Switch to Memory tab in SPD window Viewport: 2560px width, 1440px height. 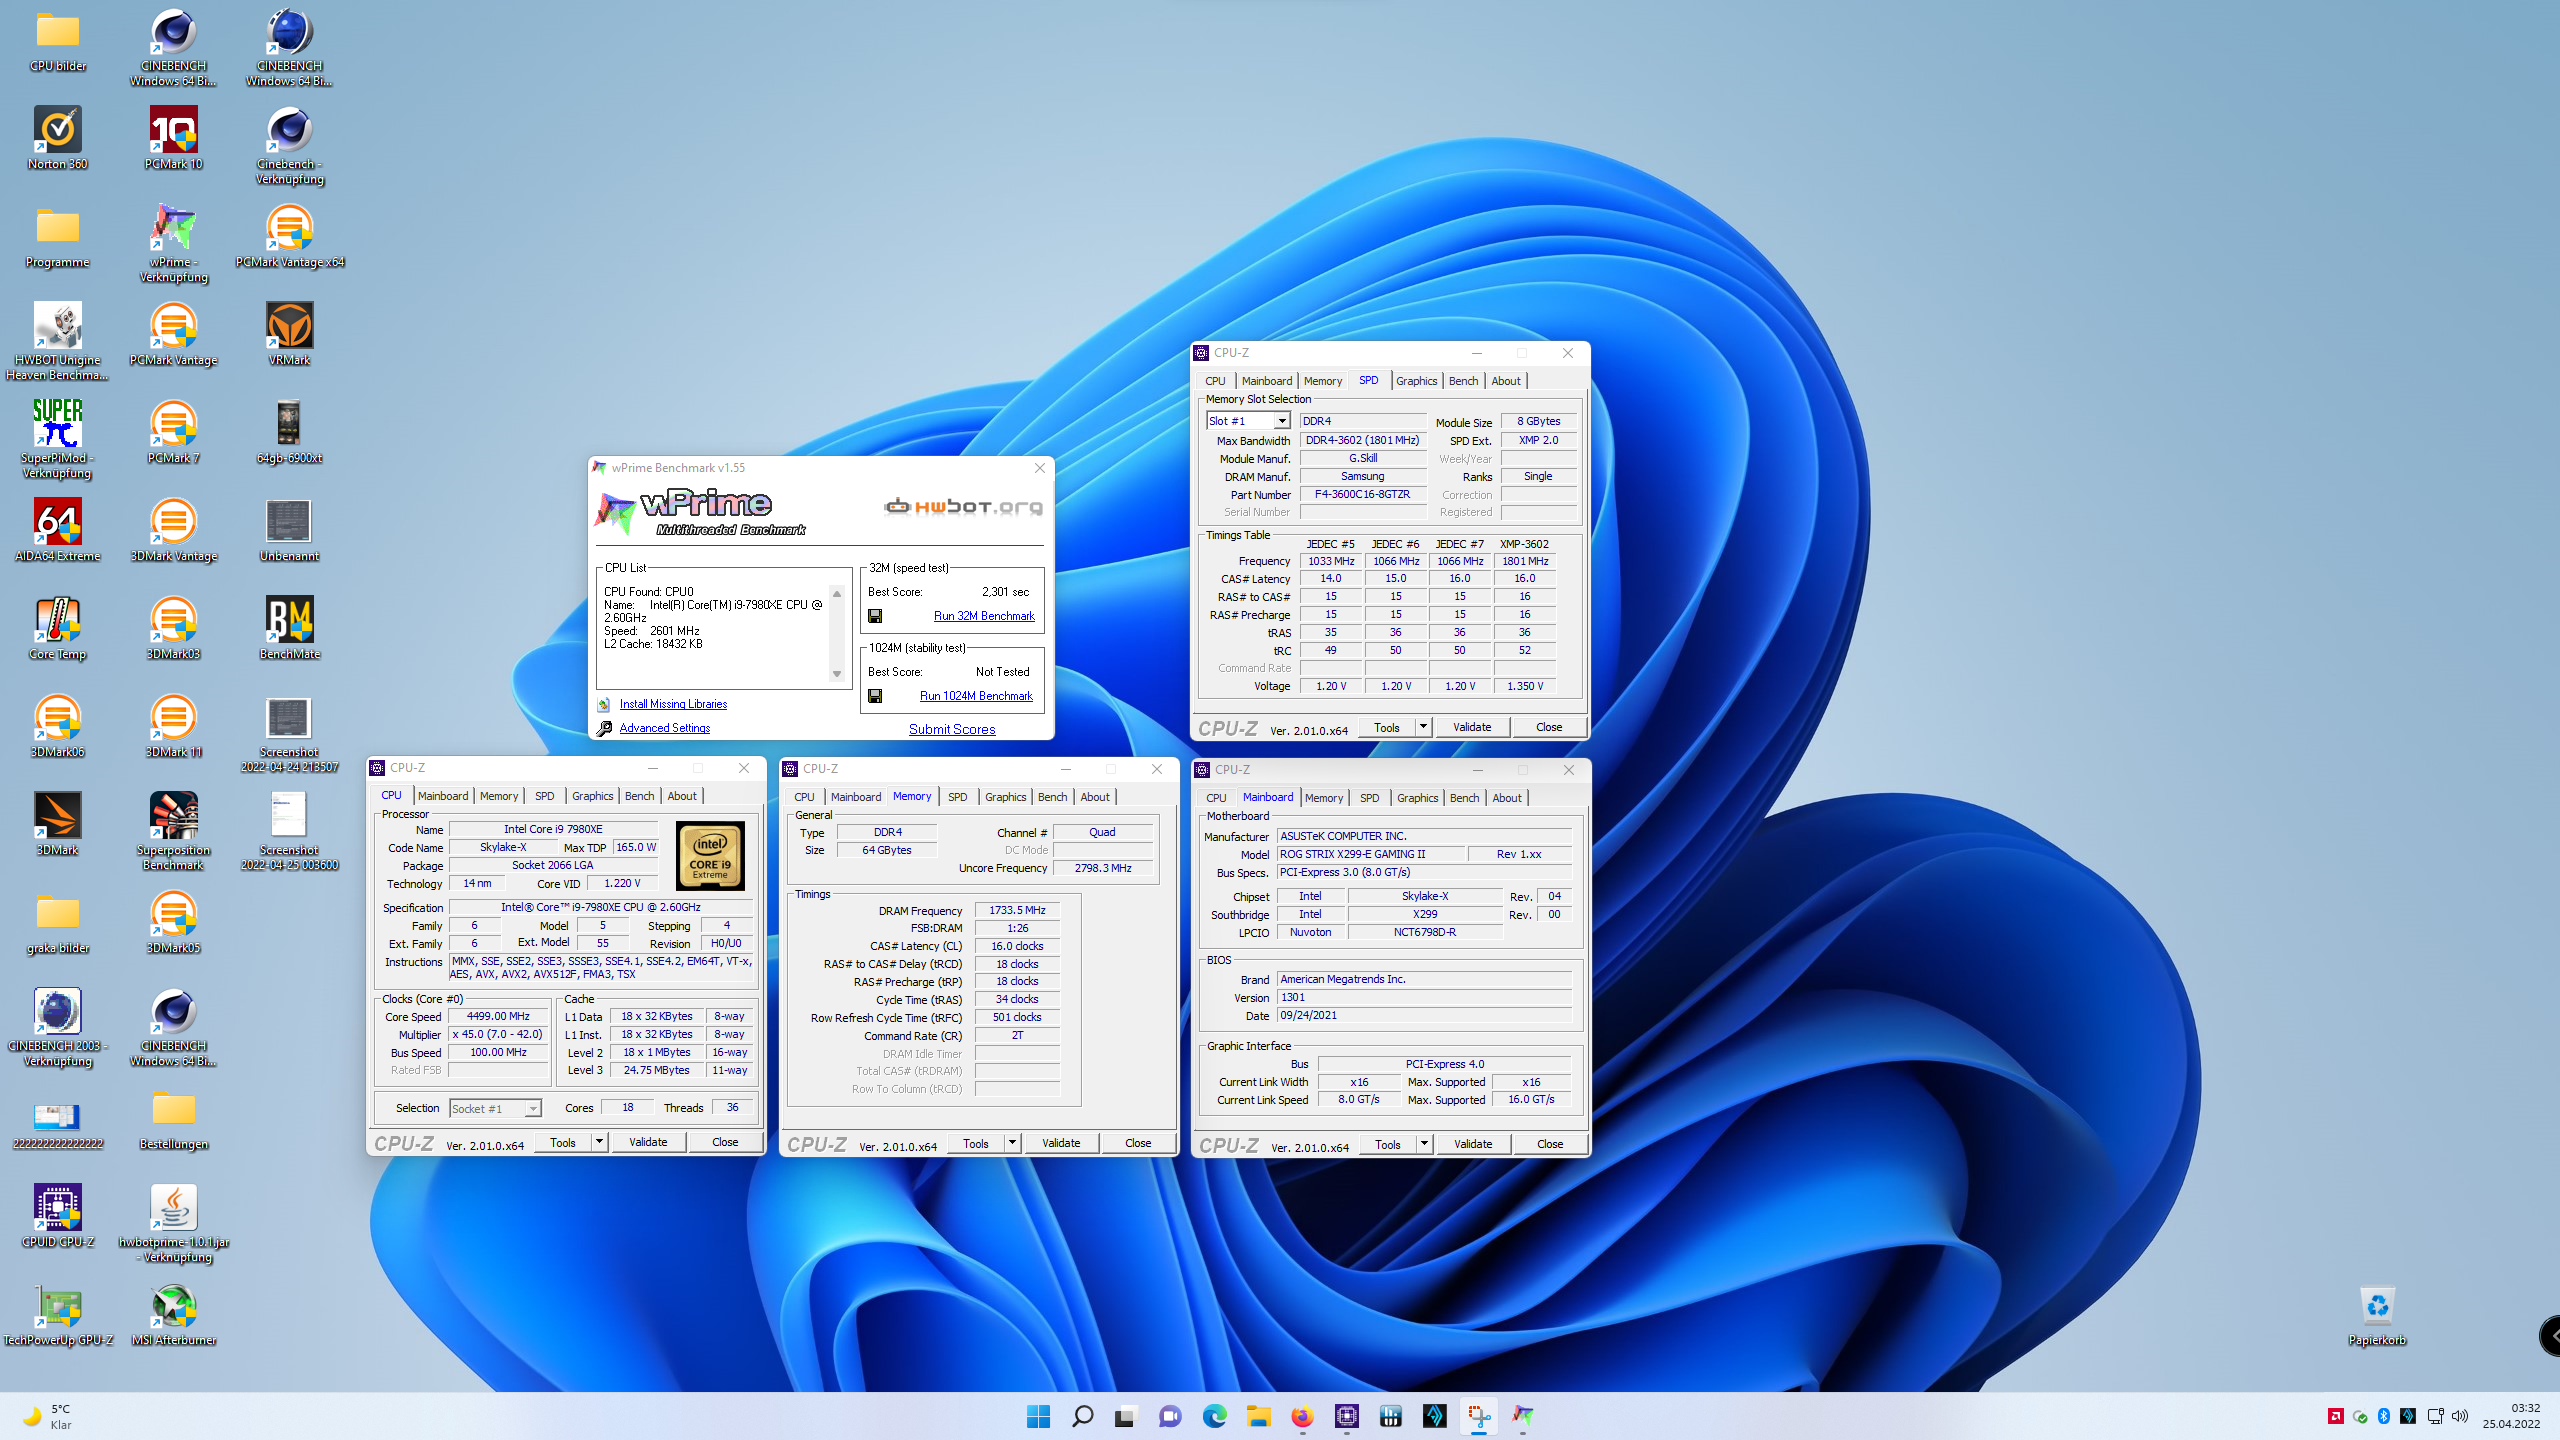1322,381
